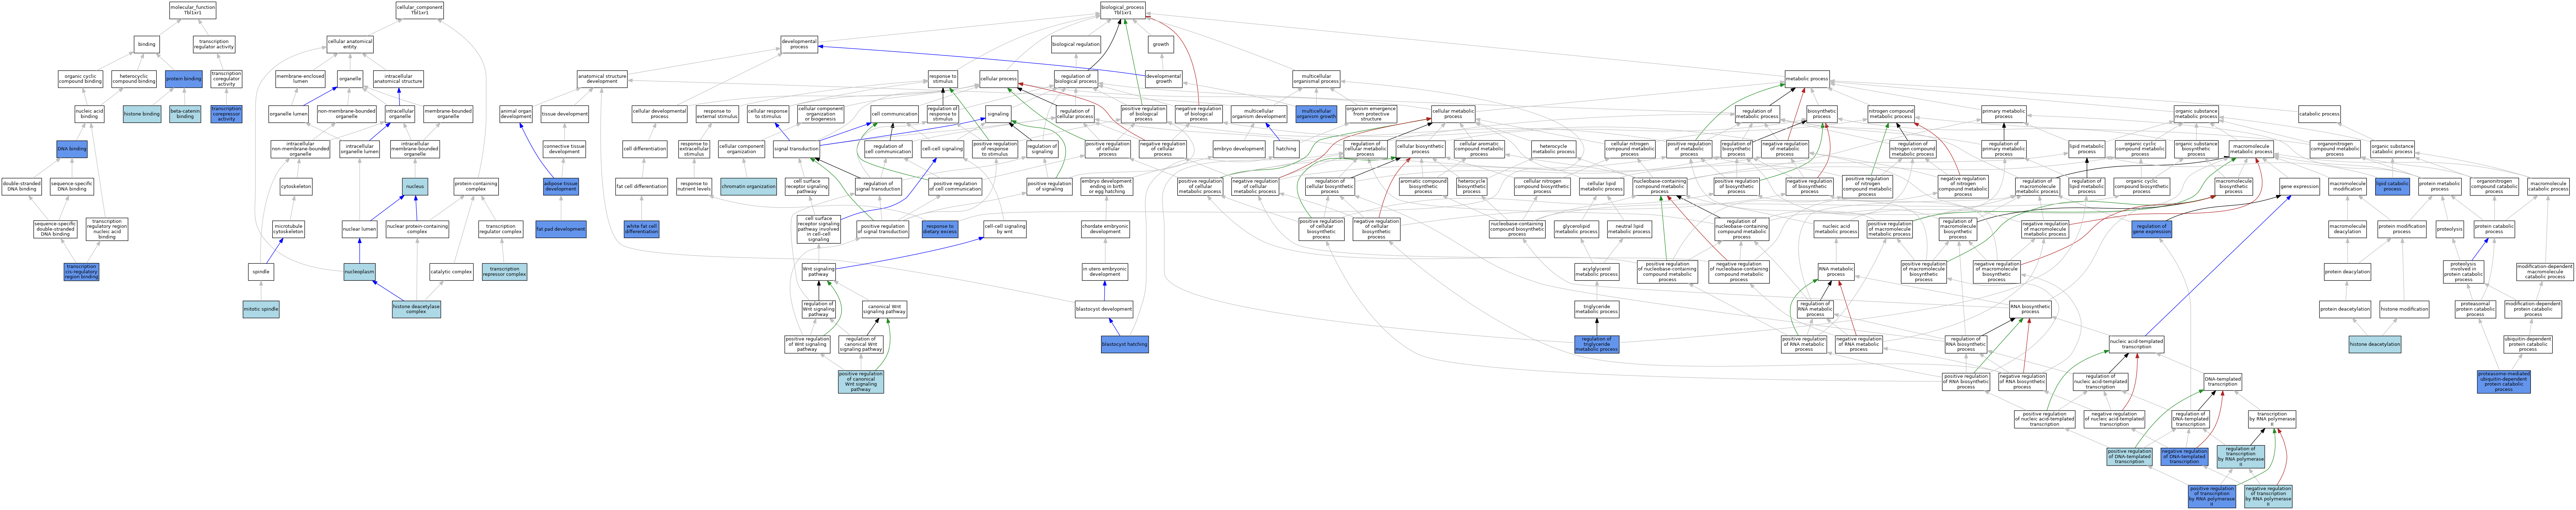This screenshot has height=510, width=2576.
Task: Select the anatomical structure development node
Action: coord(602,79)
